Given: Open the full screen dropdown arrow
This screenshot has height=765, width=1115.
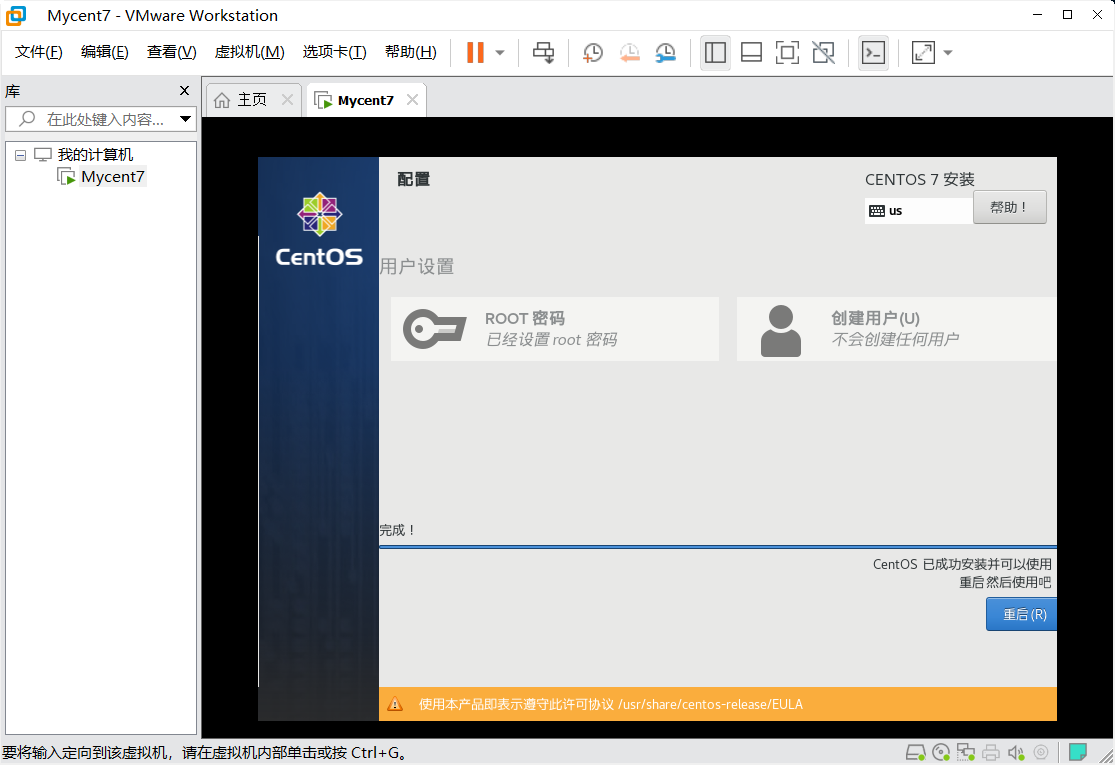Looking at the screenshot, I should click(x=946, y=52).
